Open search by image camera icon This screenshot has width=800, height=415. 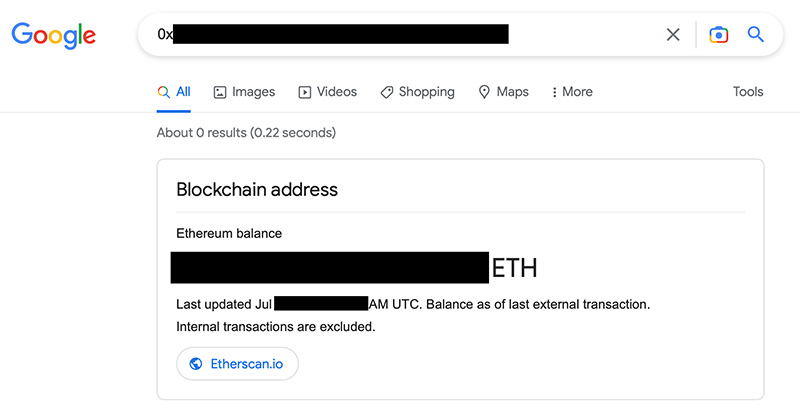(x=718, y=35)
